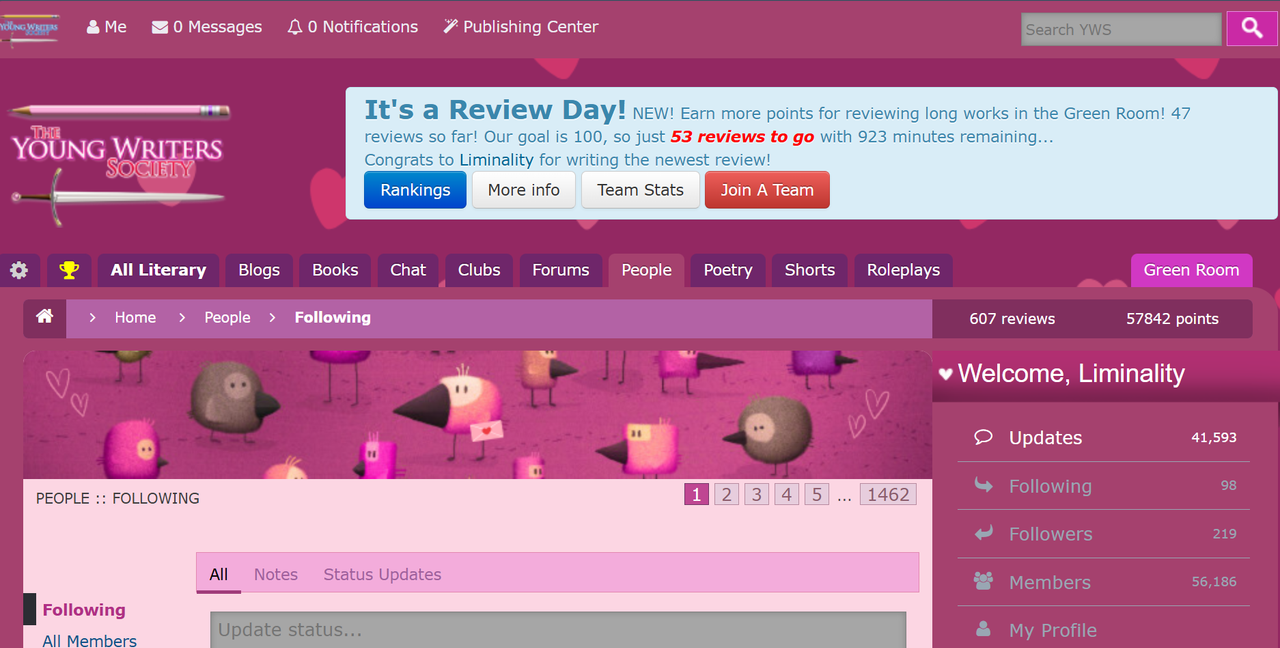This screenshot has height=648, width=1280.
Task: Open the trophy icon tab
Action: coord(69,270)
